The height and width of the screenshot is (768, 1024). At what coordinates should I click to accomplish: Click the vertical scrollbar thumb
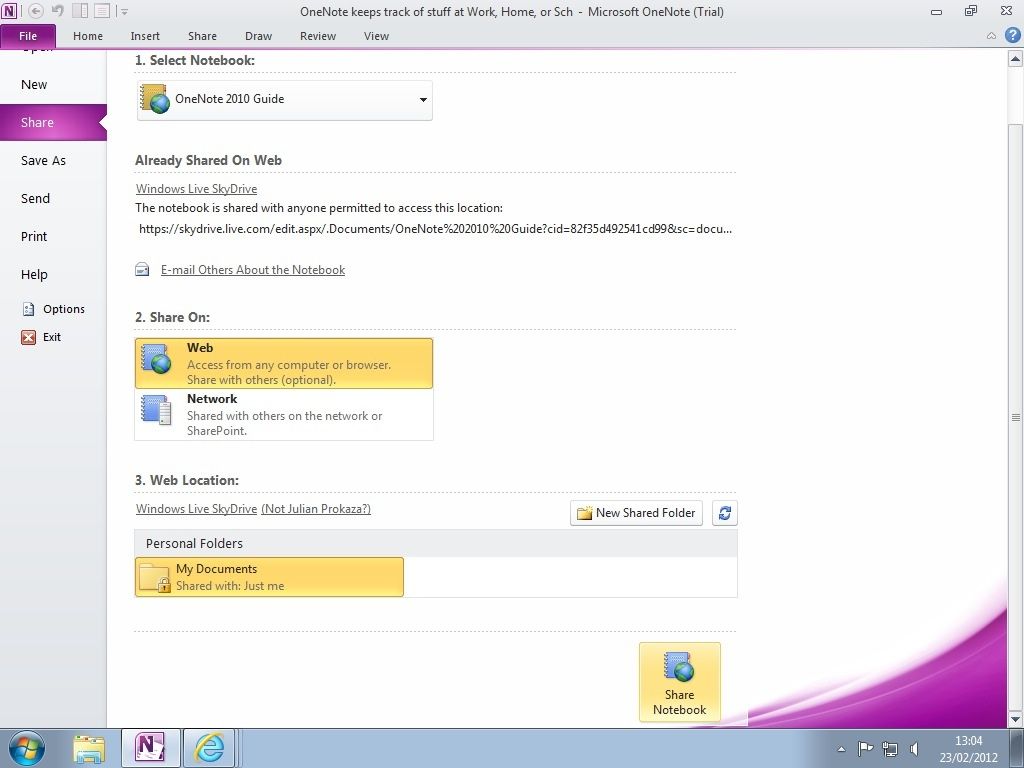point(1016,418)
